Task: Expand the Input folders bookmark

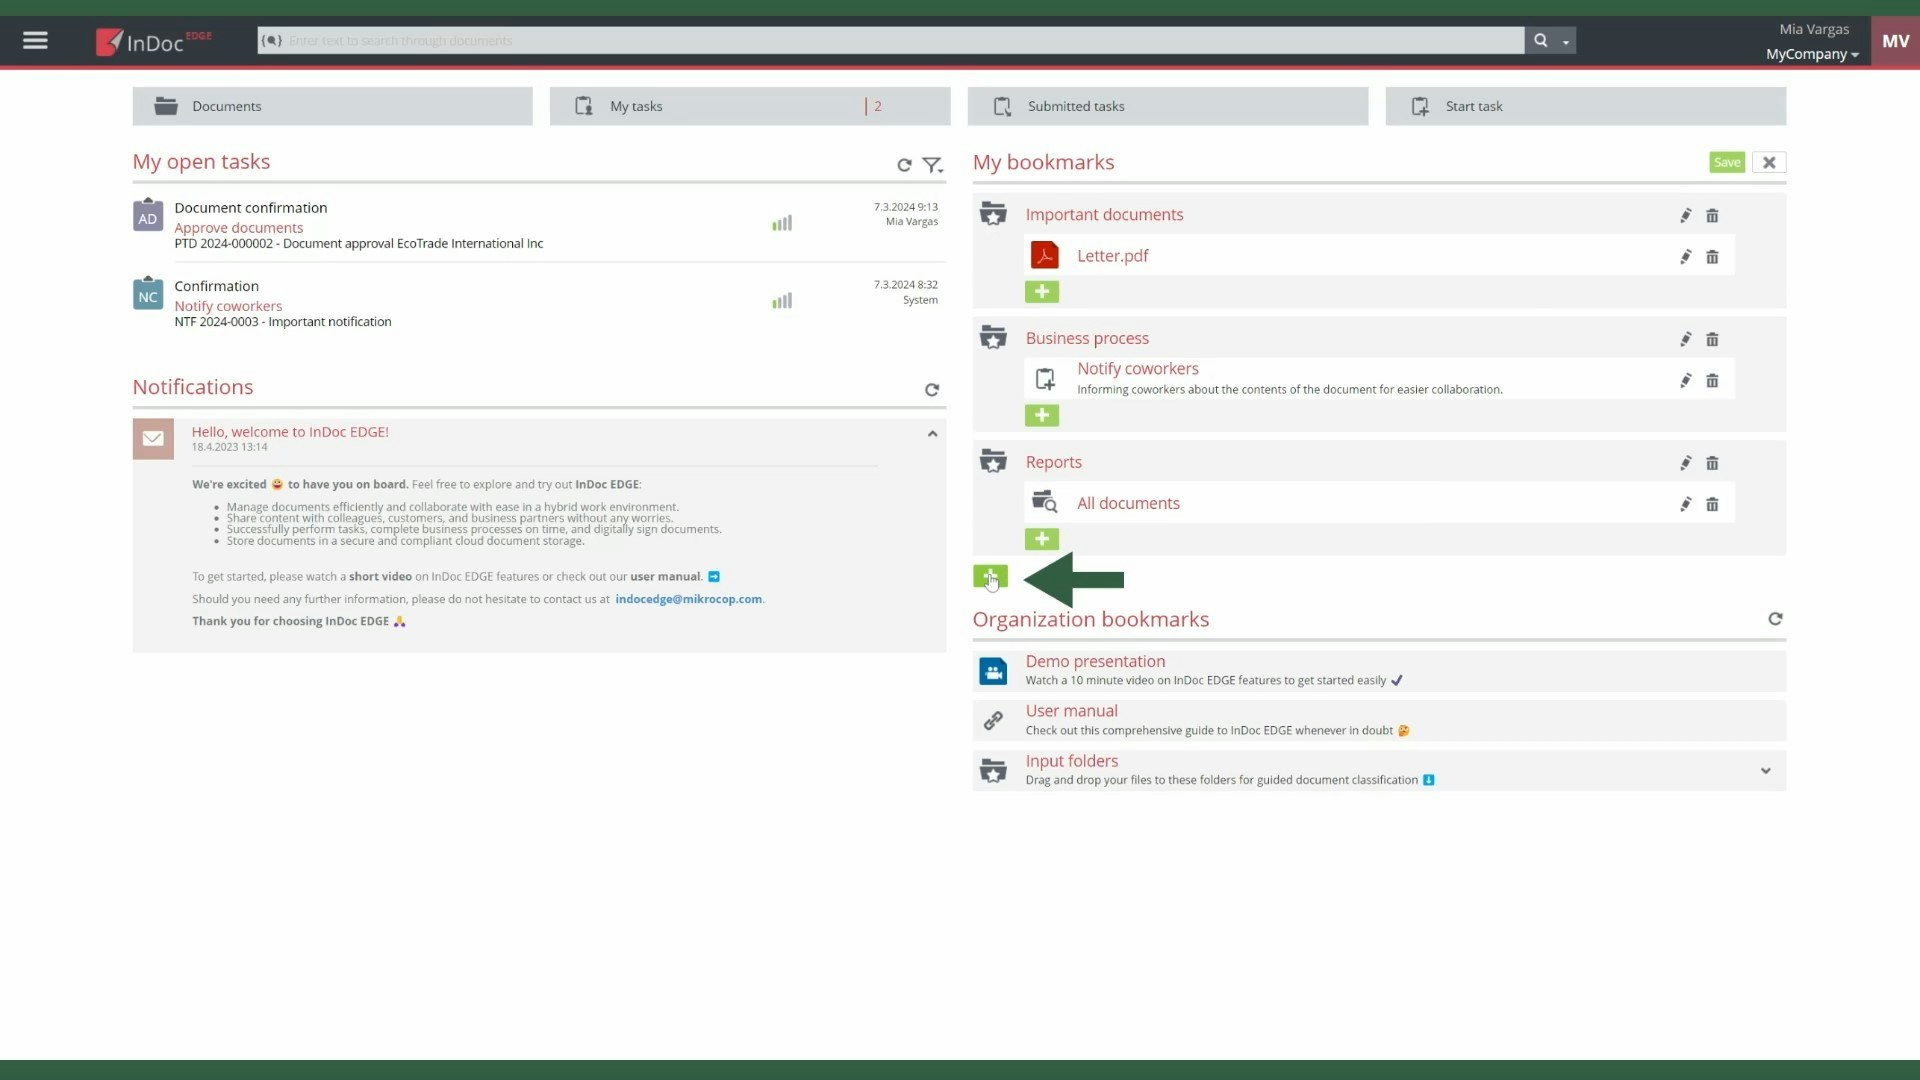Action: (x=1765, y=771)
